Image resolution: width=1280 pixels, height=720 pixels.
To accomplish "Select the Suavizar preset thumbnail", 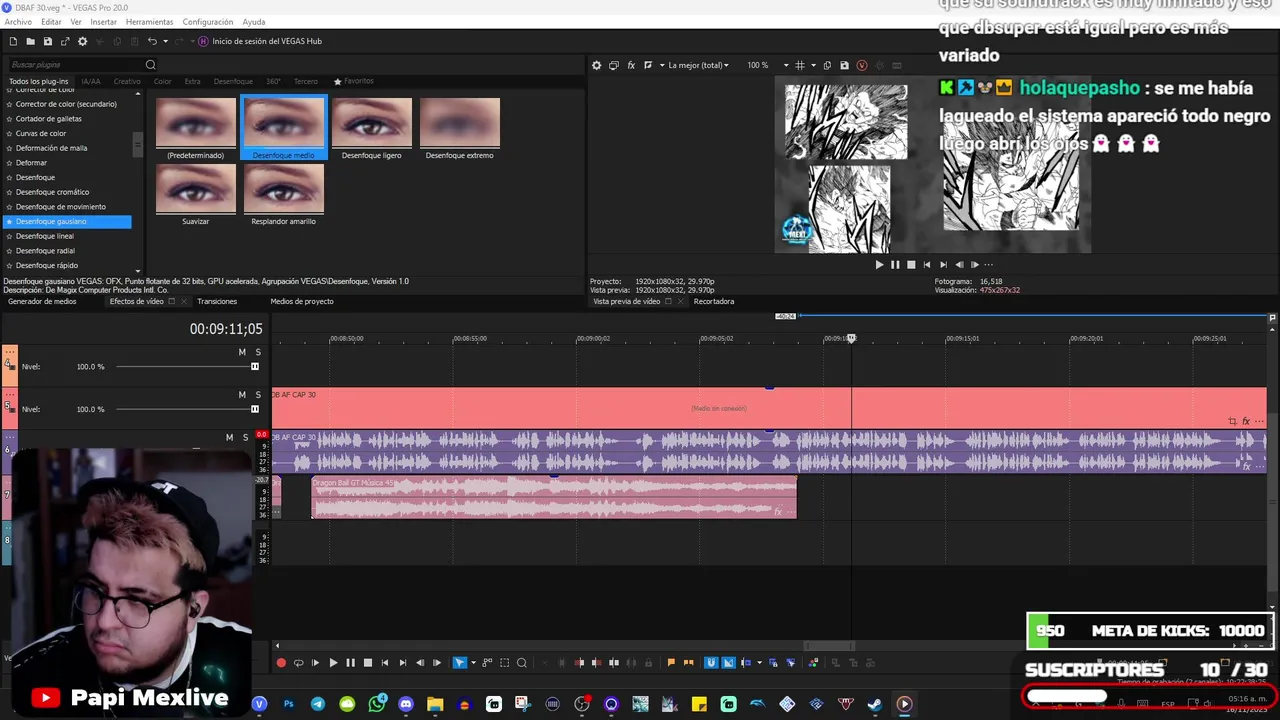I will tap(196, 194).
